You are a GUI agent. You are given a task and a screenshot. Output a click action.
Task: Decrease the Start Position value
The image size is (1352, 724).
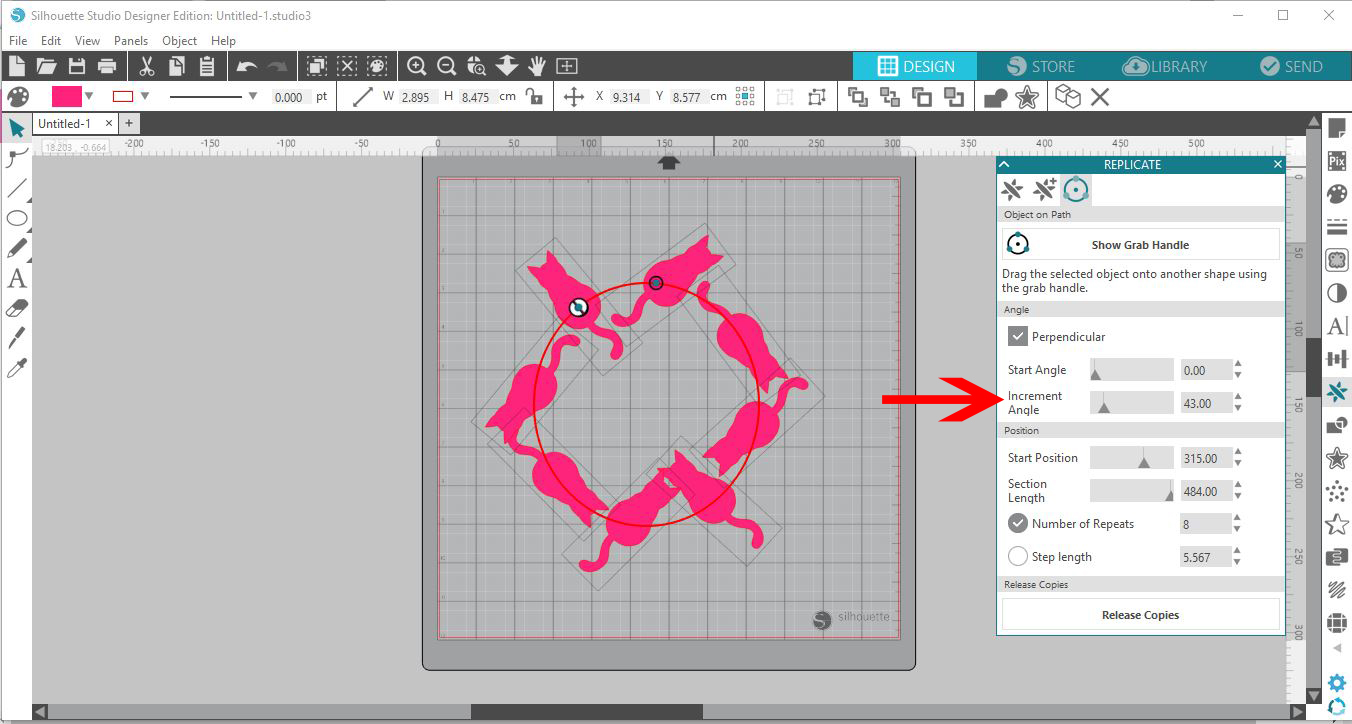1238,463
